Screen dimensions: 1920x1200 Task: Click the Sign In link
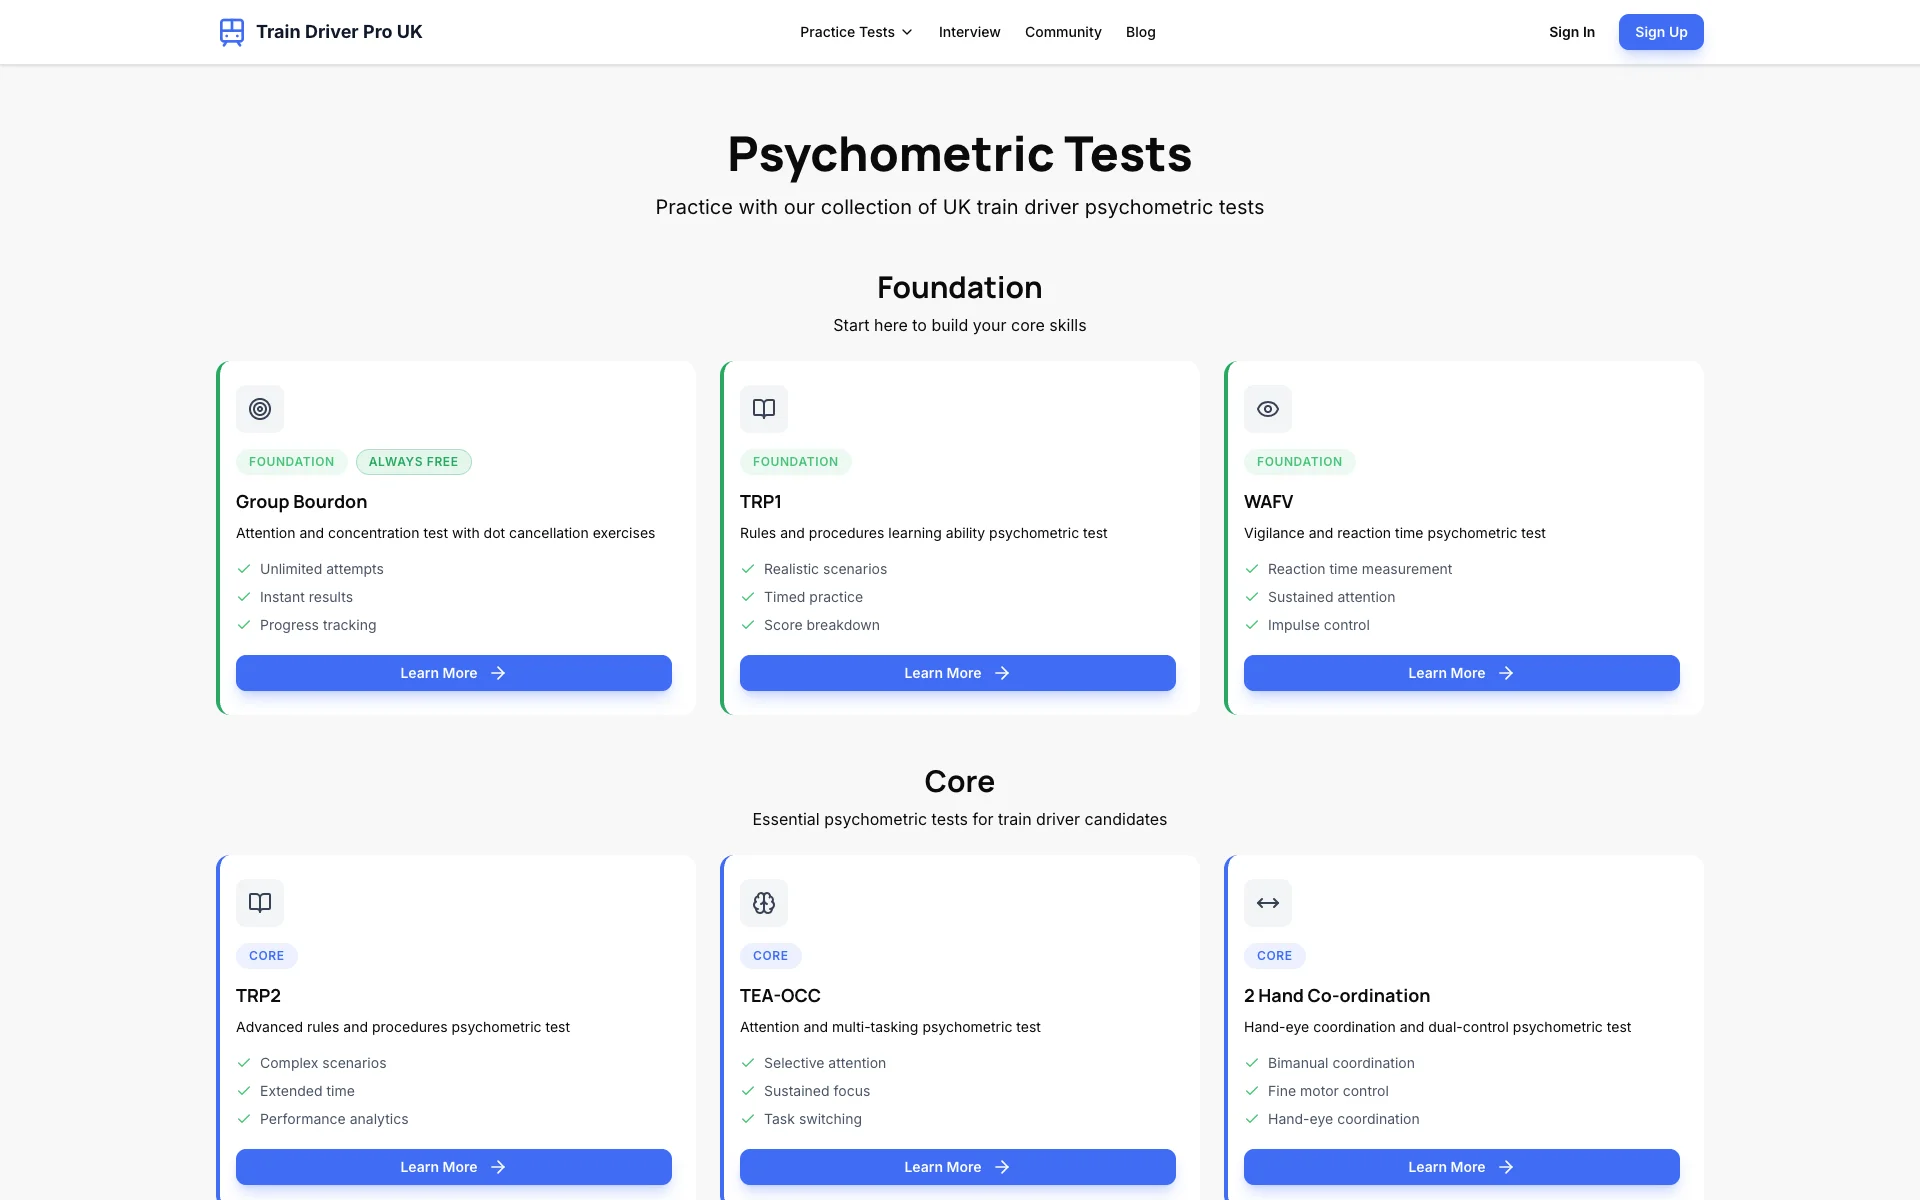pos(1571,32)
